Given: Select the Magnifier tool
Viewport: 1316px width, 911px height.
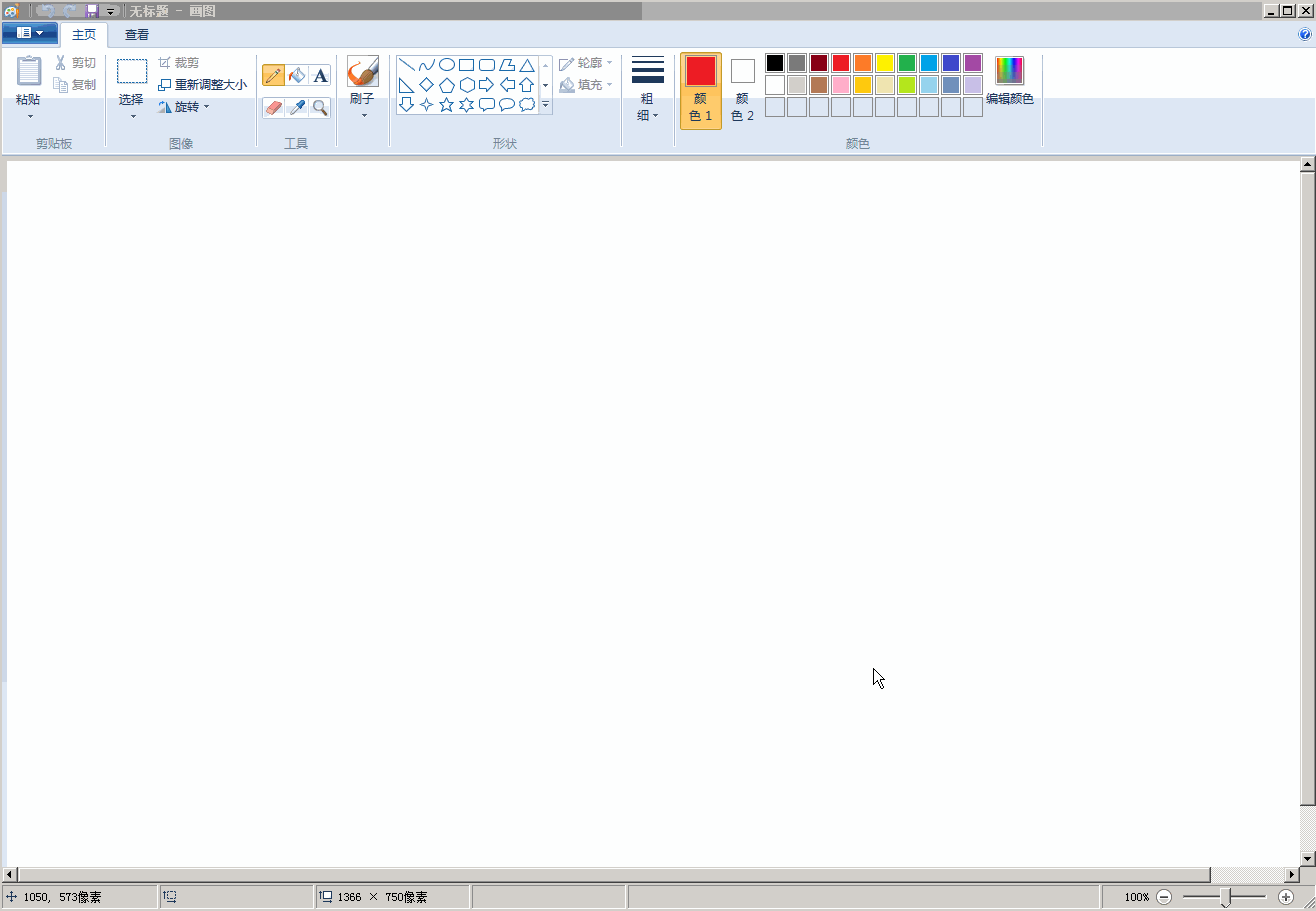Looking at the screenshot, I should [x=320, y=107].
